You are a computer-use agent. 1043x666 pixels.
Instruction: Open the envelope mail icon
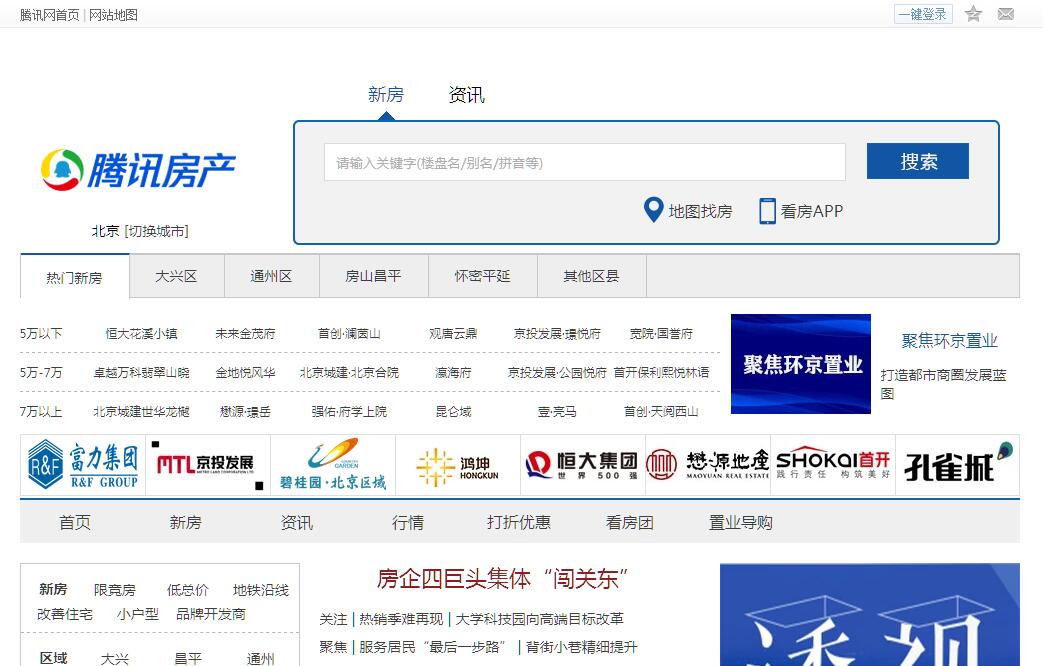pyautogui.click(x=1005, y=14)
